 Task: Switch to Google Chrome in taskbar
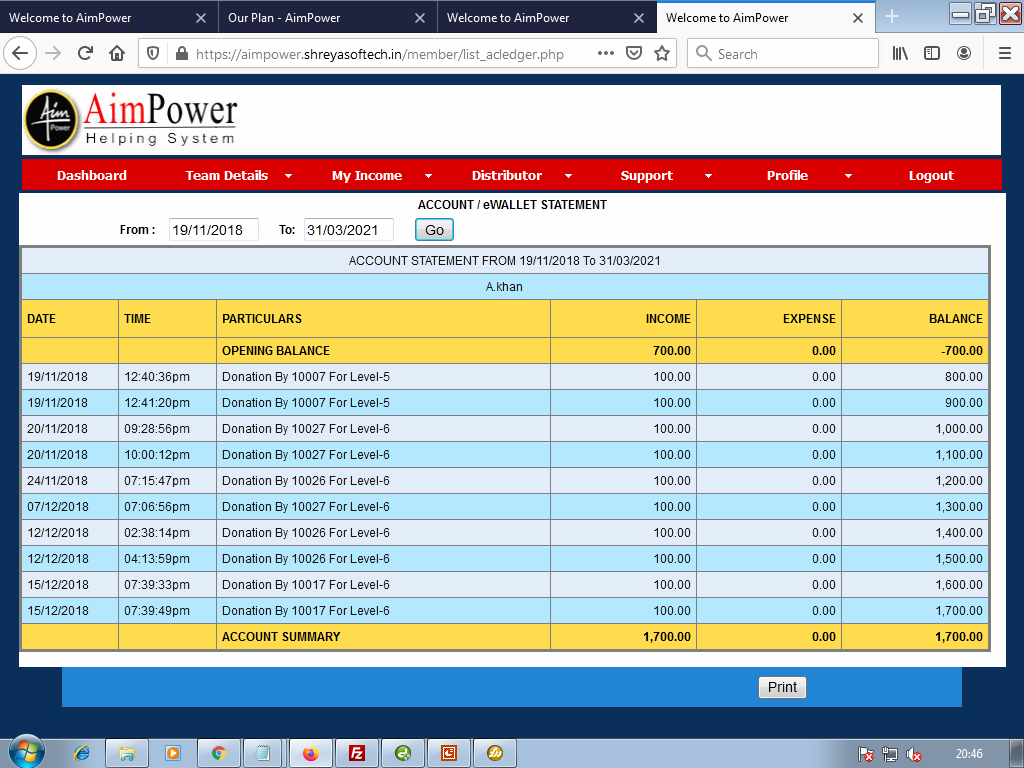[218, 754]
